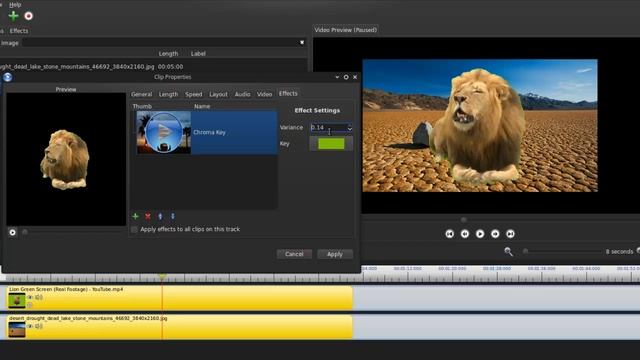Add a new effect with green plus

point(136,216)
